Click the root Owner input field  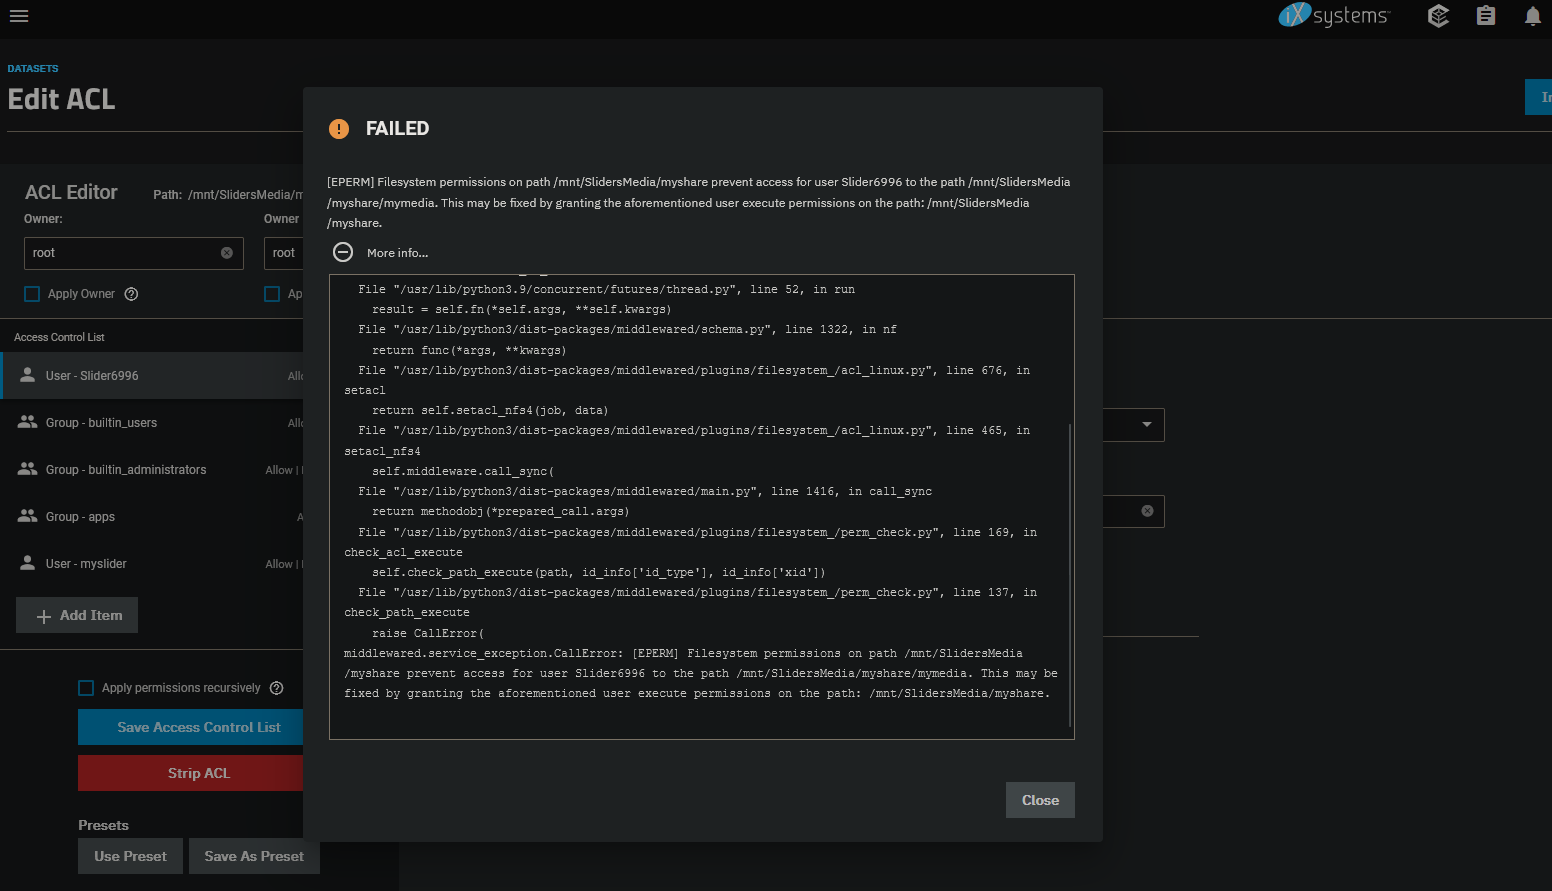point(120,253)
